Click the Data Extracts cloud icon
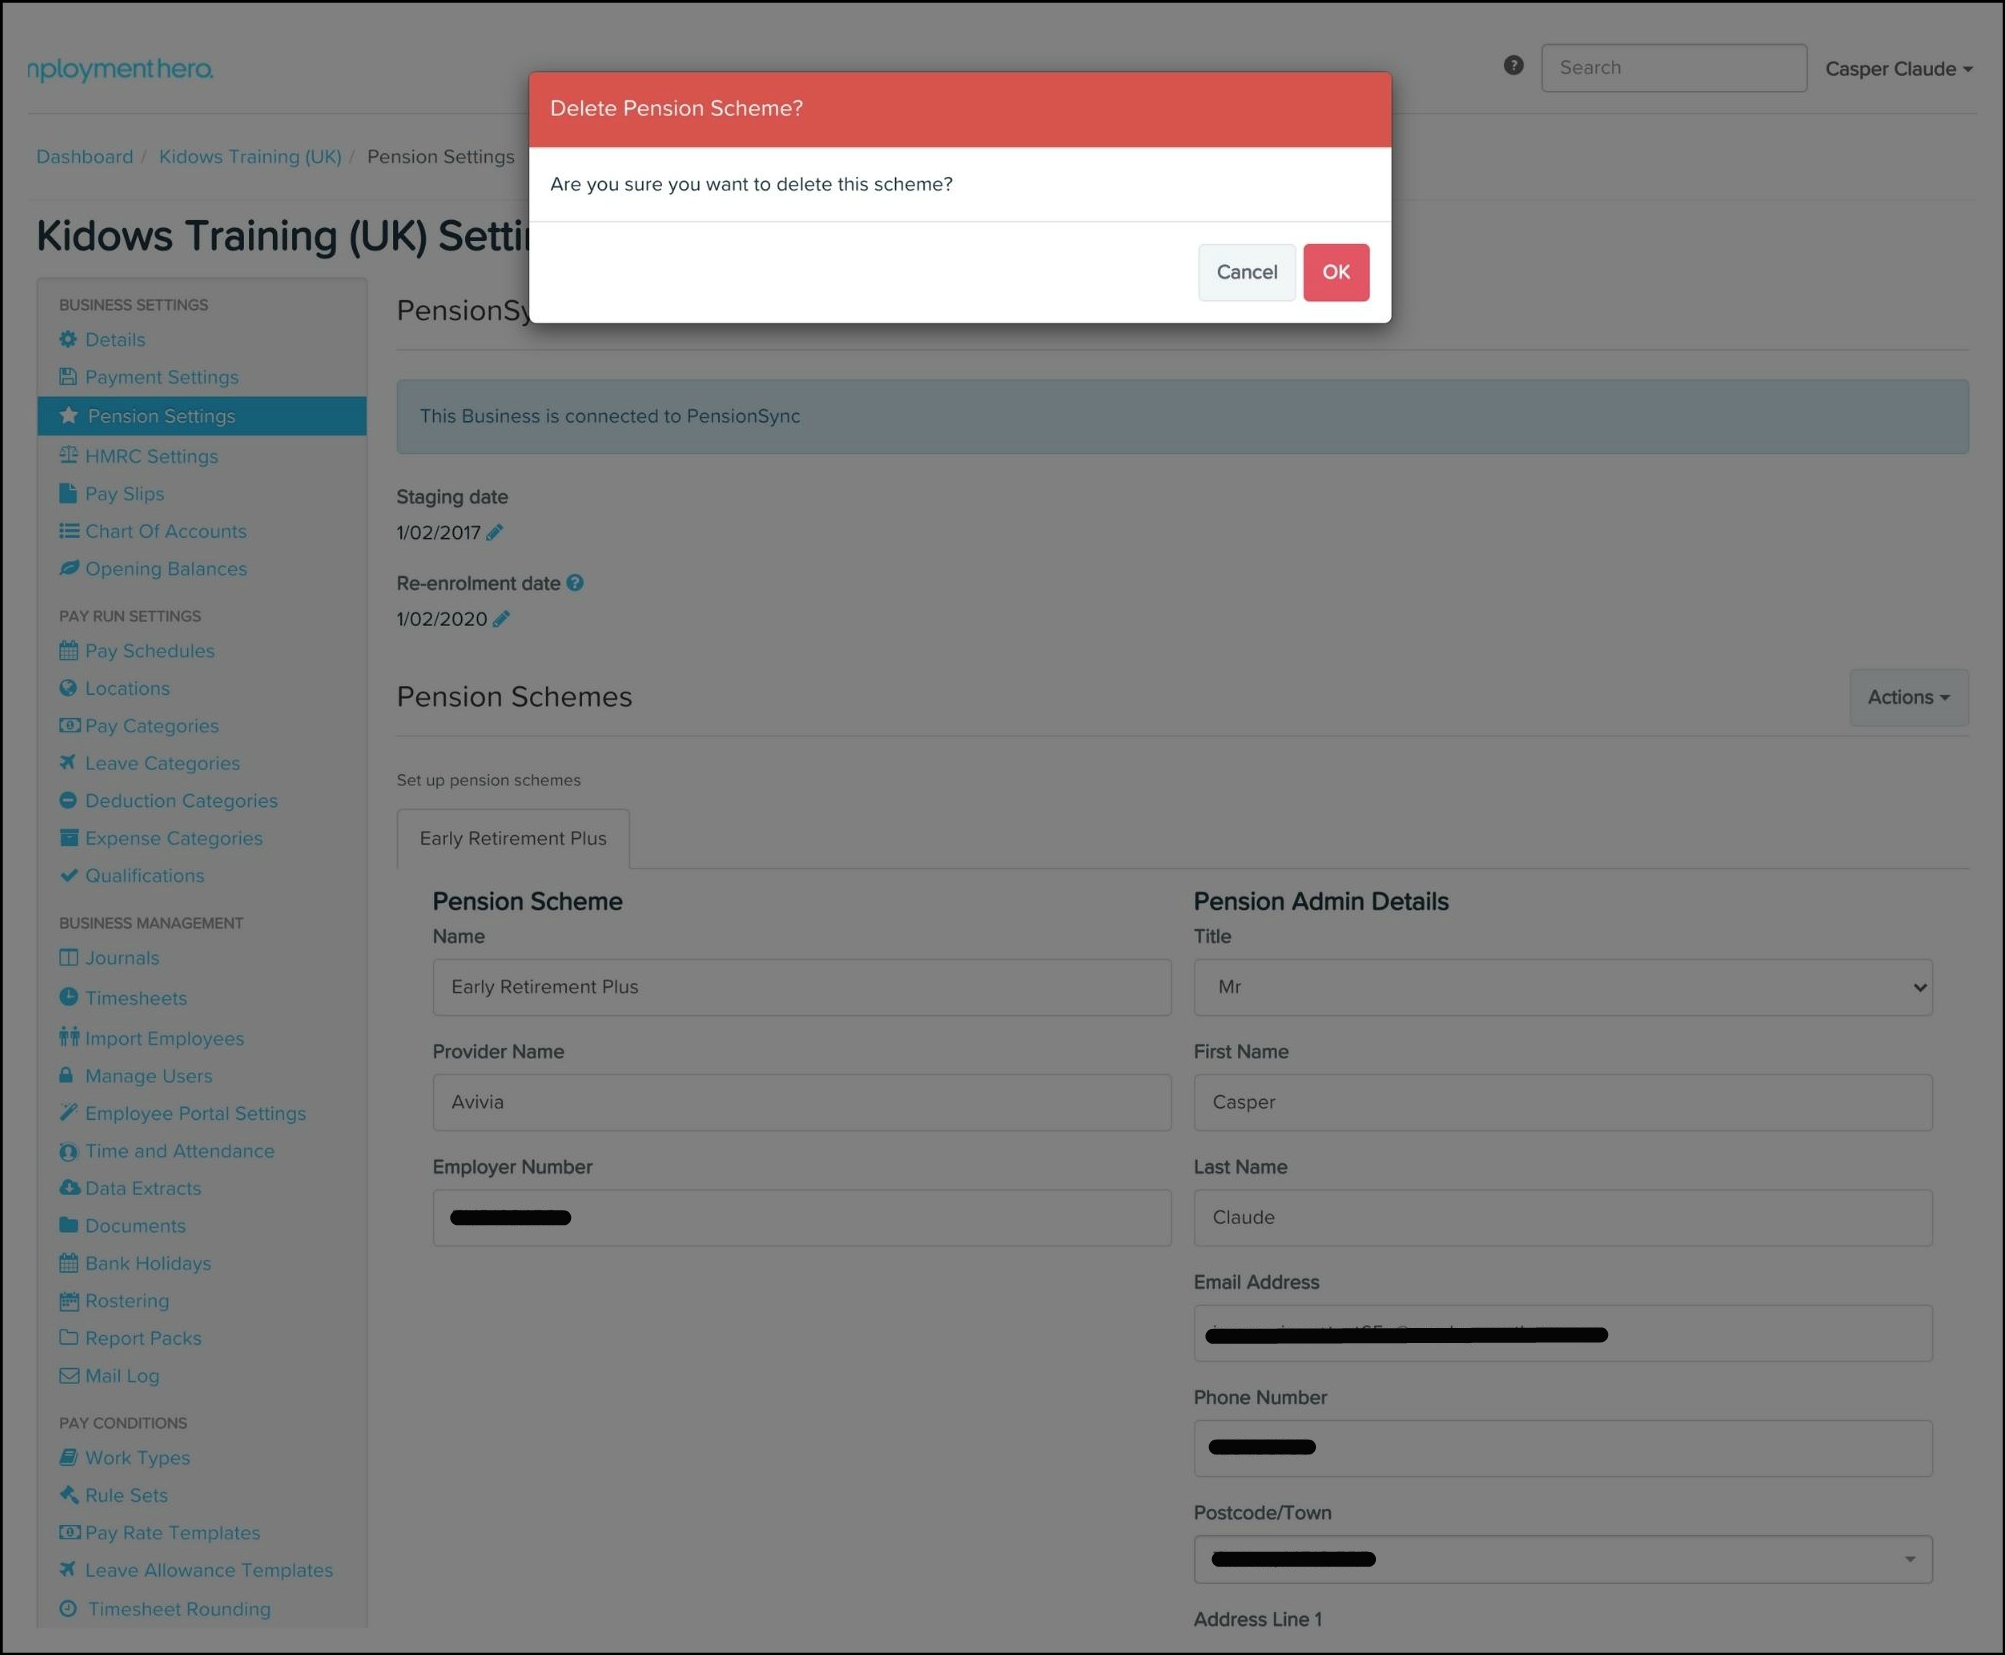This screenshot has height=1655, width=2005. (68, 1188)
